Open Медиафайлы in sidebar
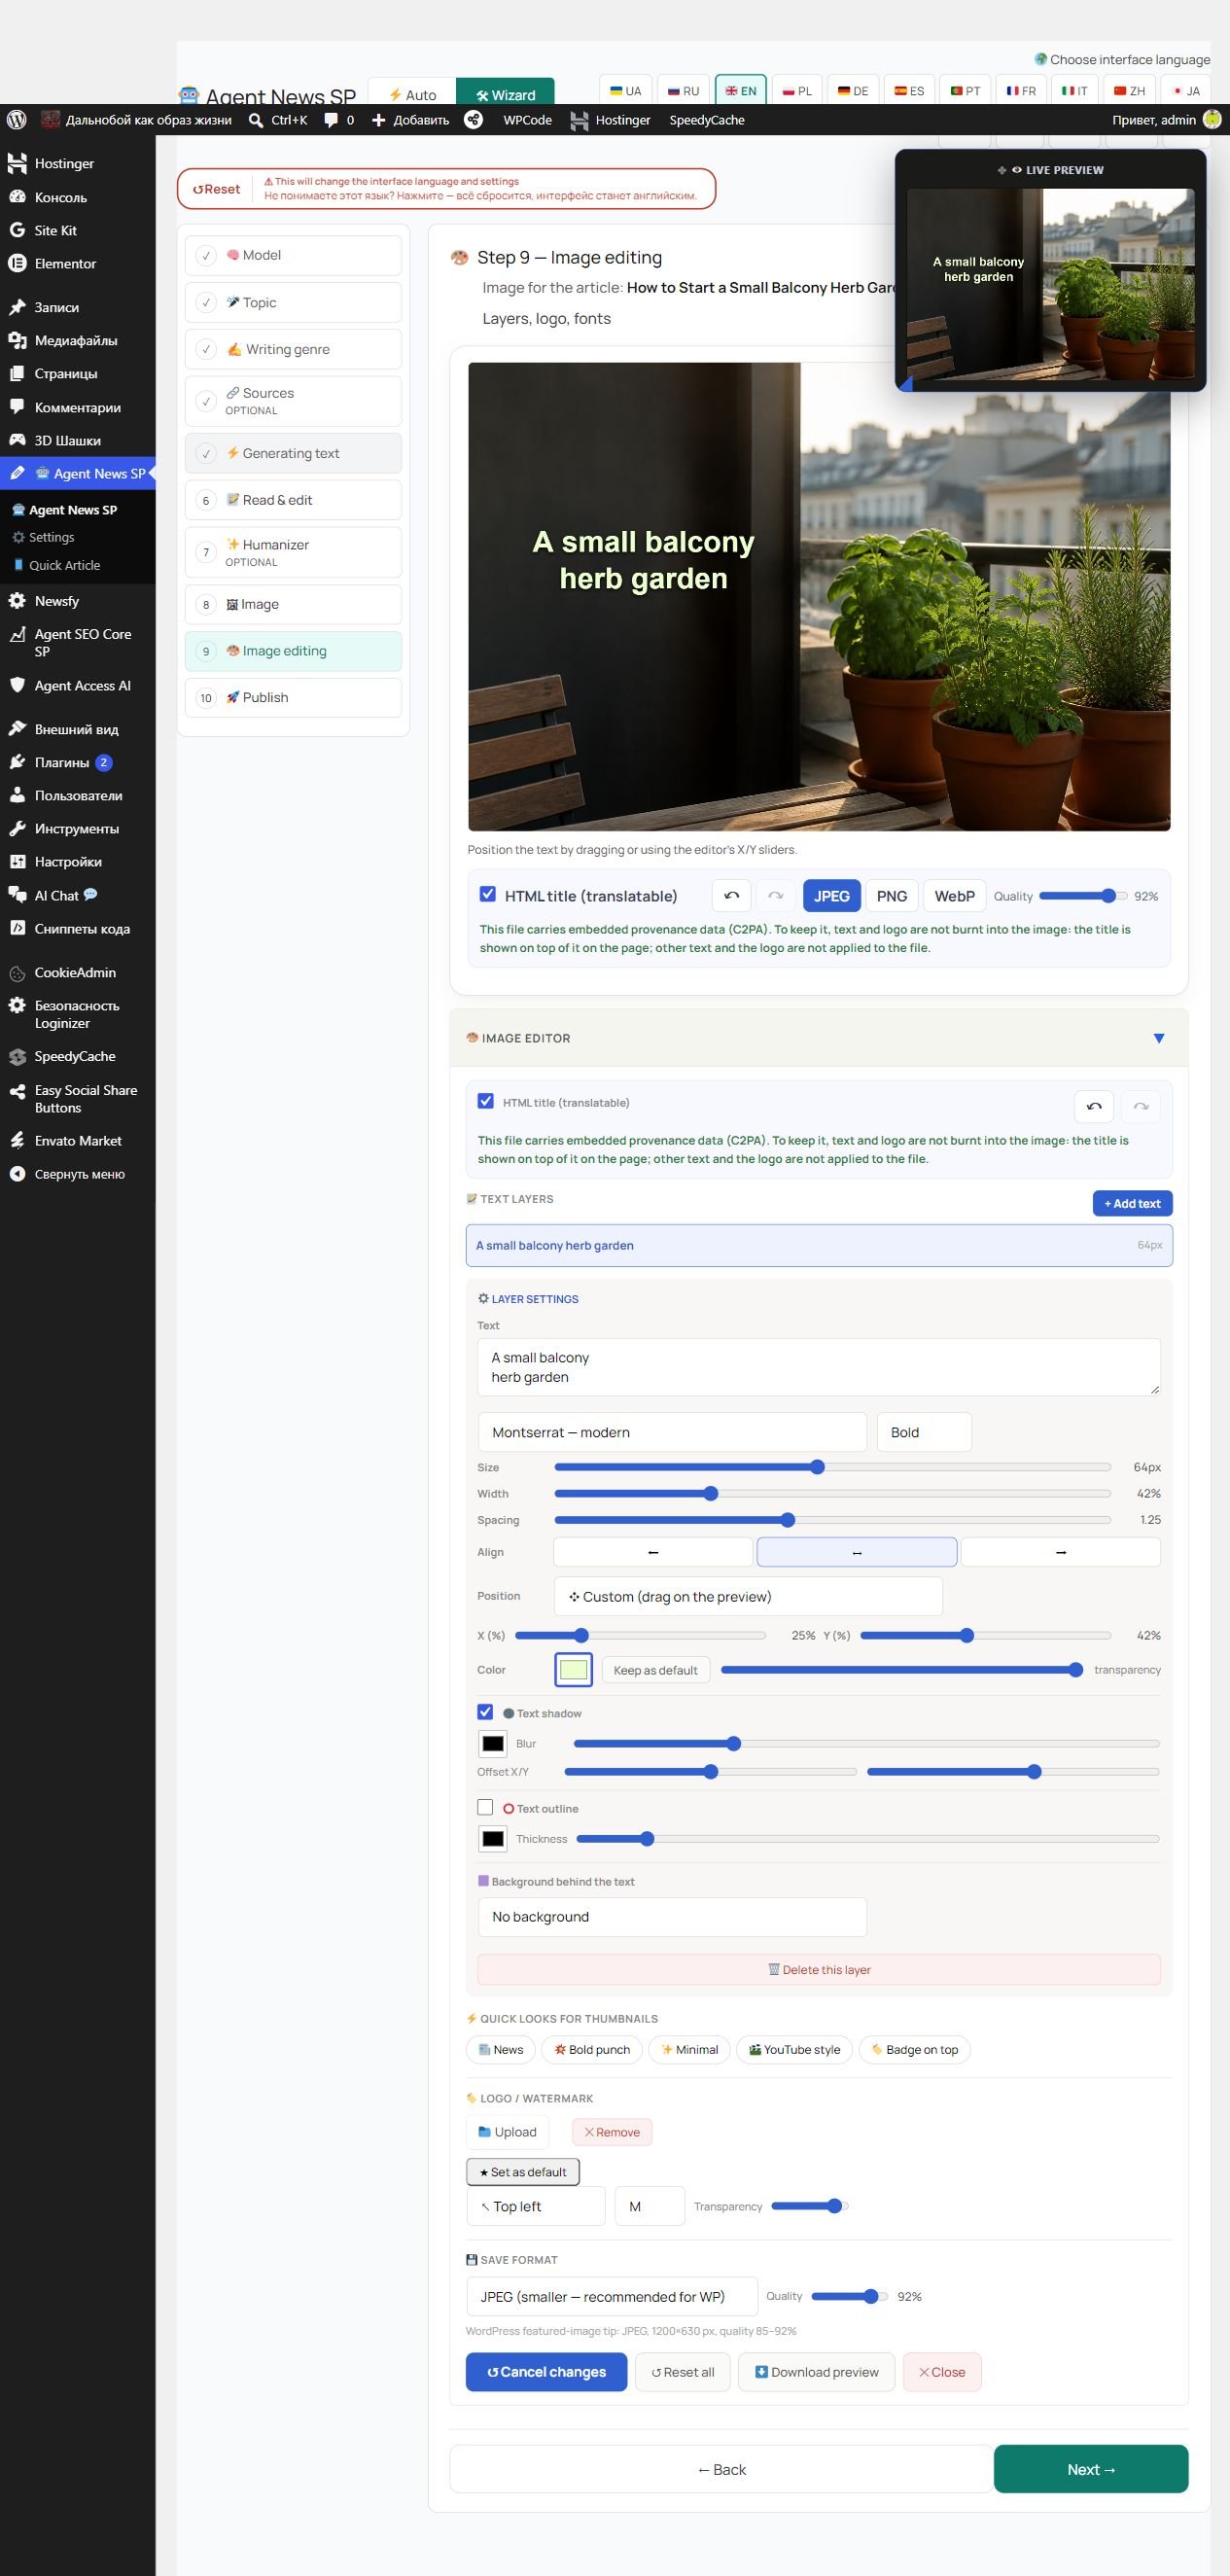The image size is (1230, 2576). tap(76, 340)
